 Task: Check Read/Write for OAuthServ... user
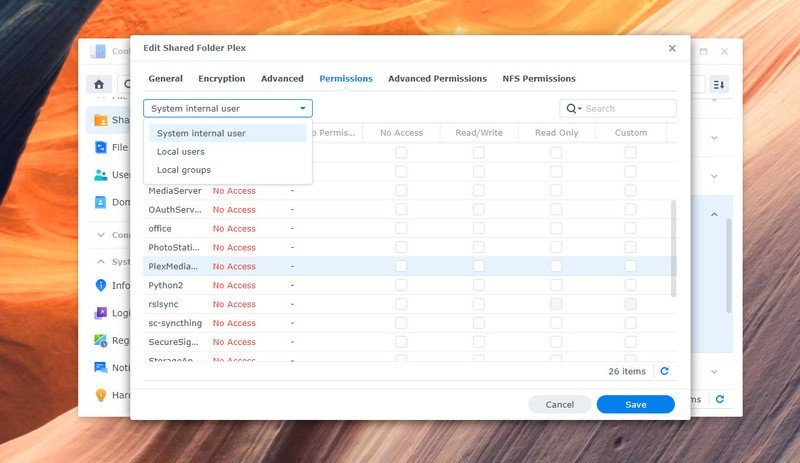pos(479,209)
